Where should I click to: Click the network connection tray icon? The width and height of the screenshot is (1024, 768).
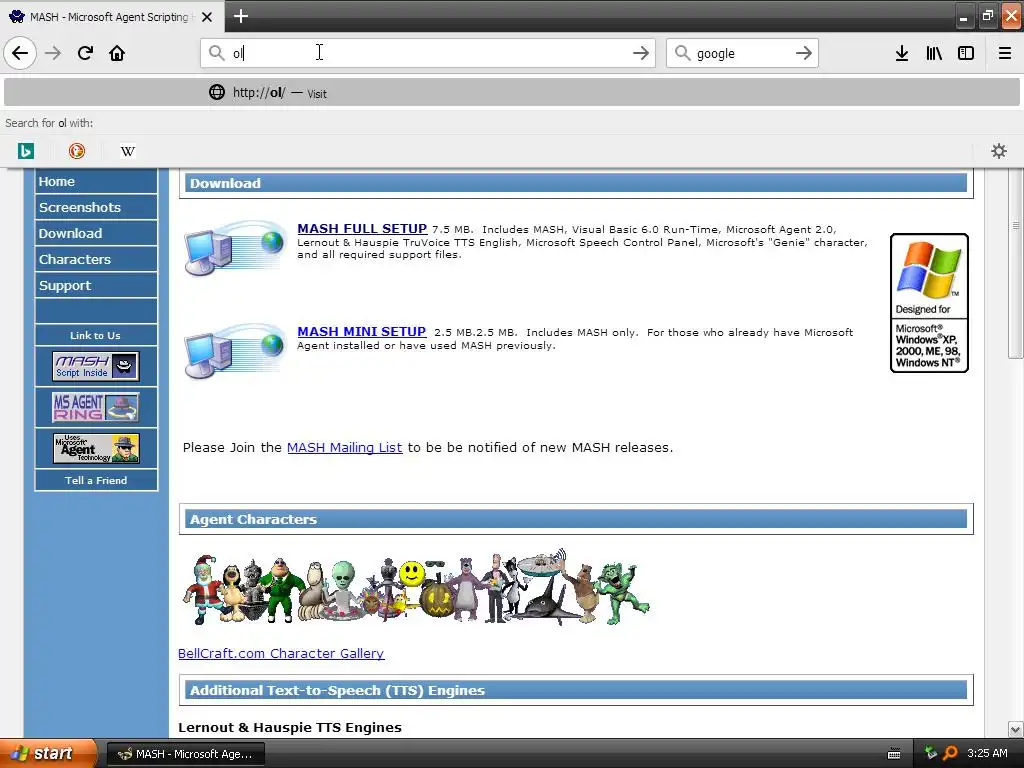point(931,753)
